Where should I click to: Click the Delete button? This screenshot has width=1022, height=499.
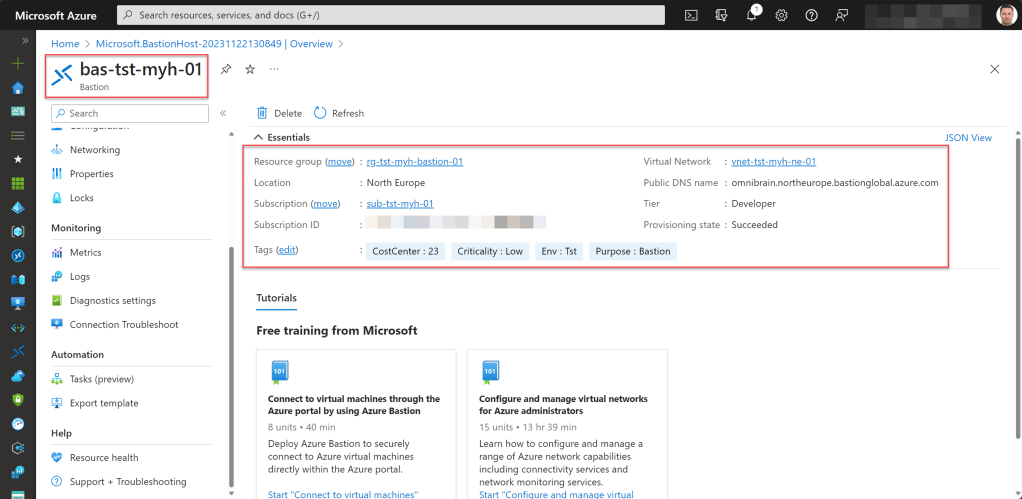[x=279, y=113]
